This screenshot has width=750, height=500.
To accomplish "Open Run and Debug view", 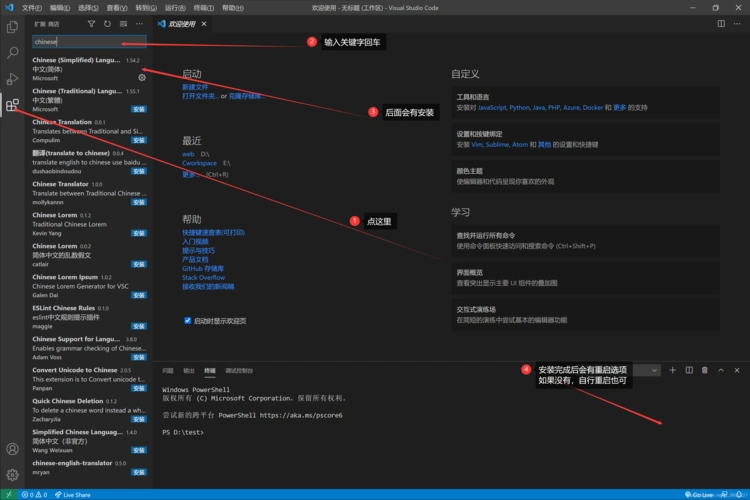I will pyautogui.click(x=12, y=78).
